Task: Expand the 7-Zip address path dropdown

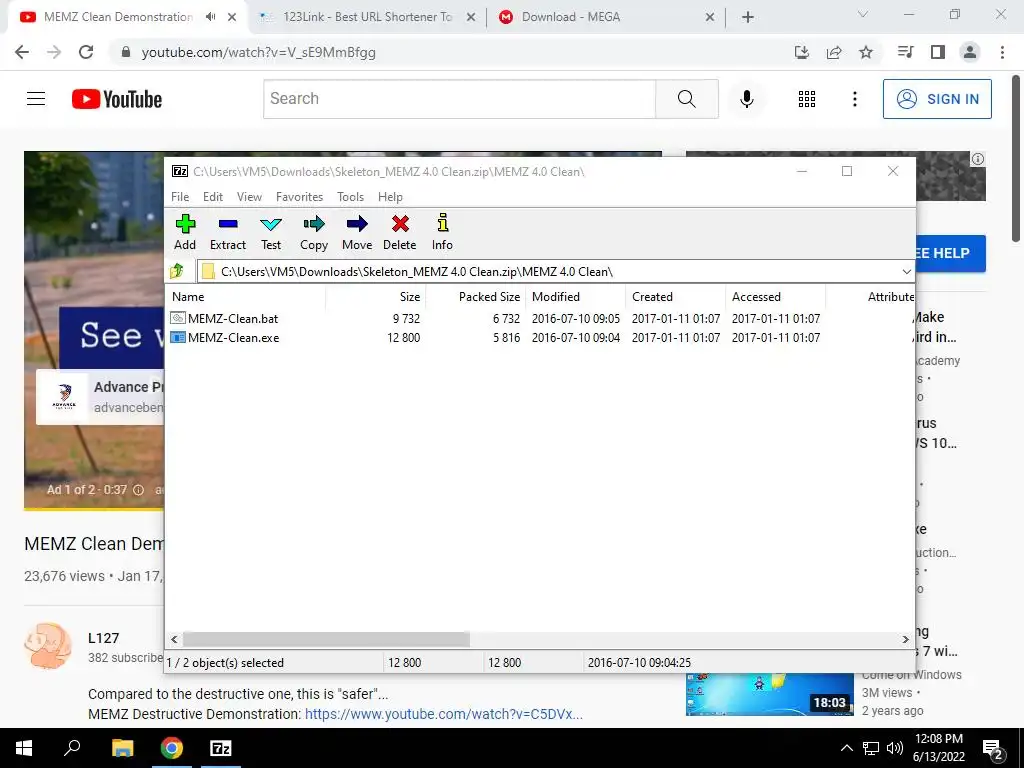Action: pos(906,272)
